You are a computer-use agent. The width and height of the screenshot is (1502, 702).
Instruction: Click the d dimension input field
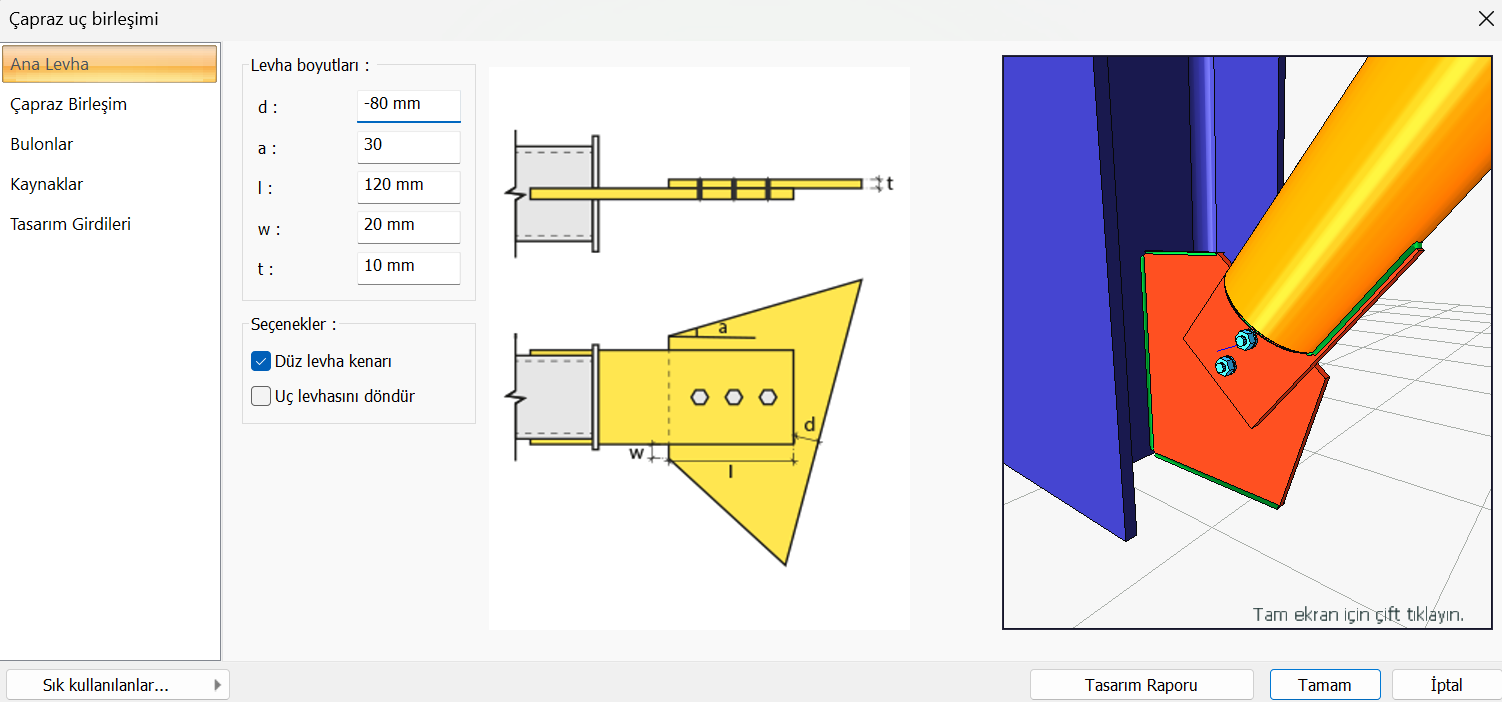click(408, 105)
